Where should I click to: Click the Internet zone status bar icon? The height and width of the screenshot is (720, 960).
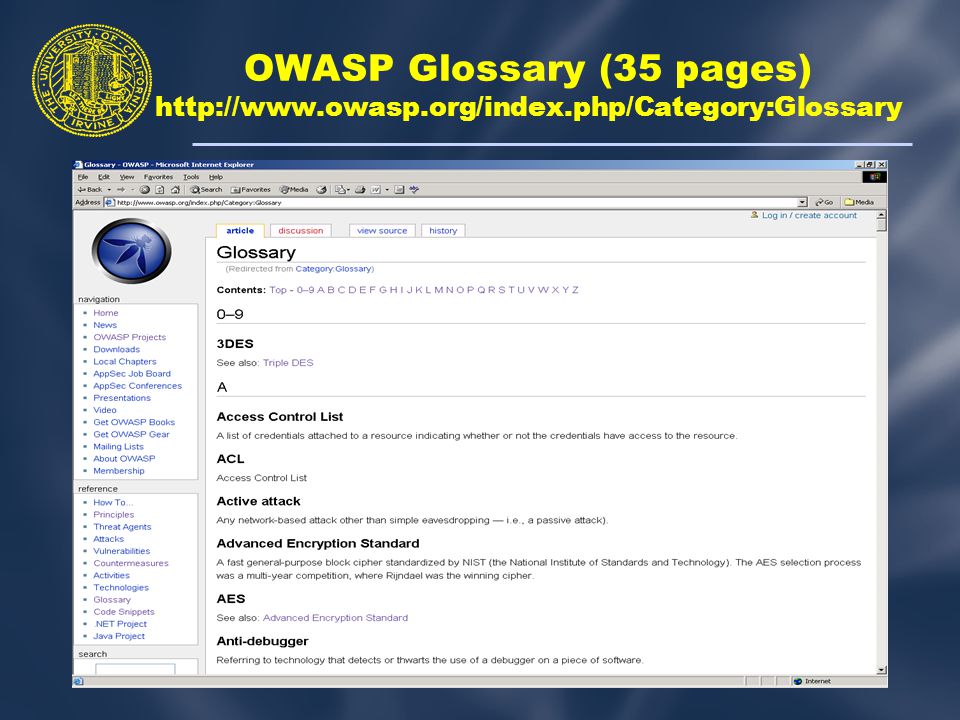click(798, 681)
